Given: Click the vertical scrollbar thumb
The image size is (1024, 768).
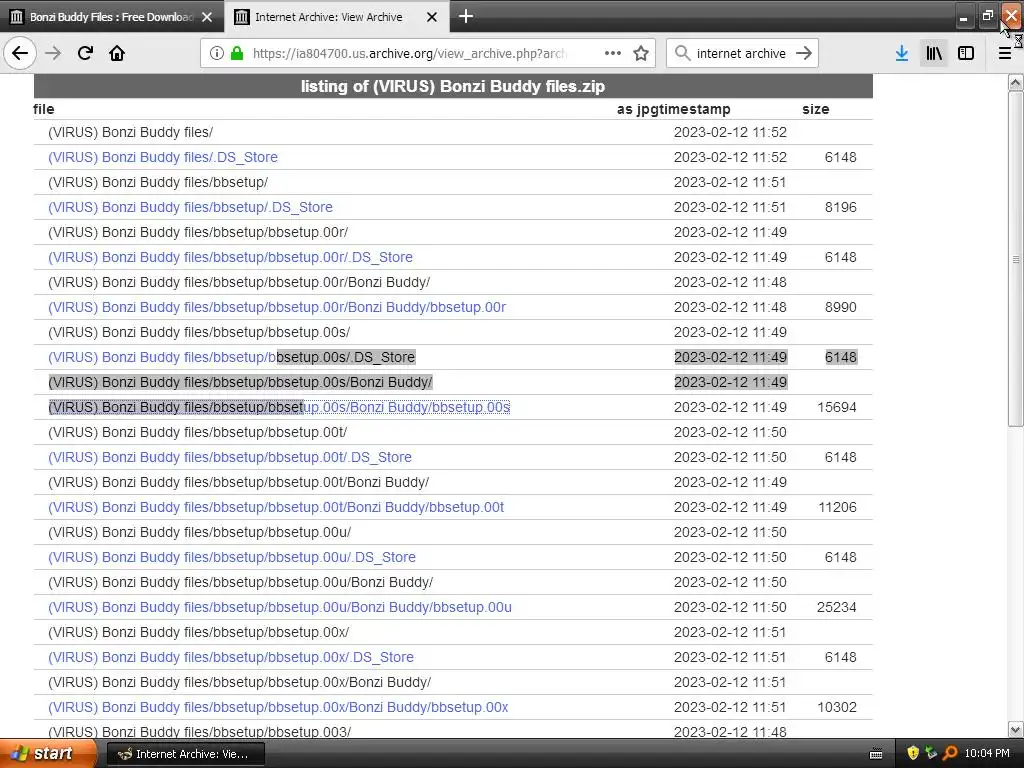Looking at the screenshot, I should click(1016, 259).
